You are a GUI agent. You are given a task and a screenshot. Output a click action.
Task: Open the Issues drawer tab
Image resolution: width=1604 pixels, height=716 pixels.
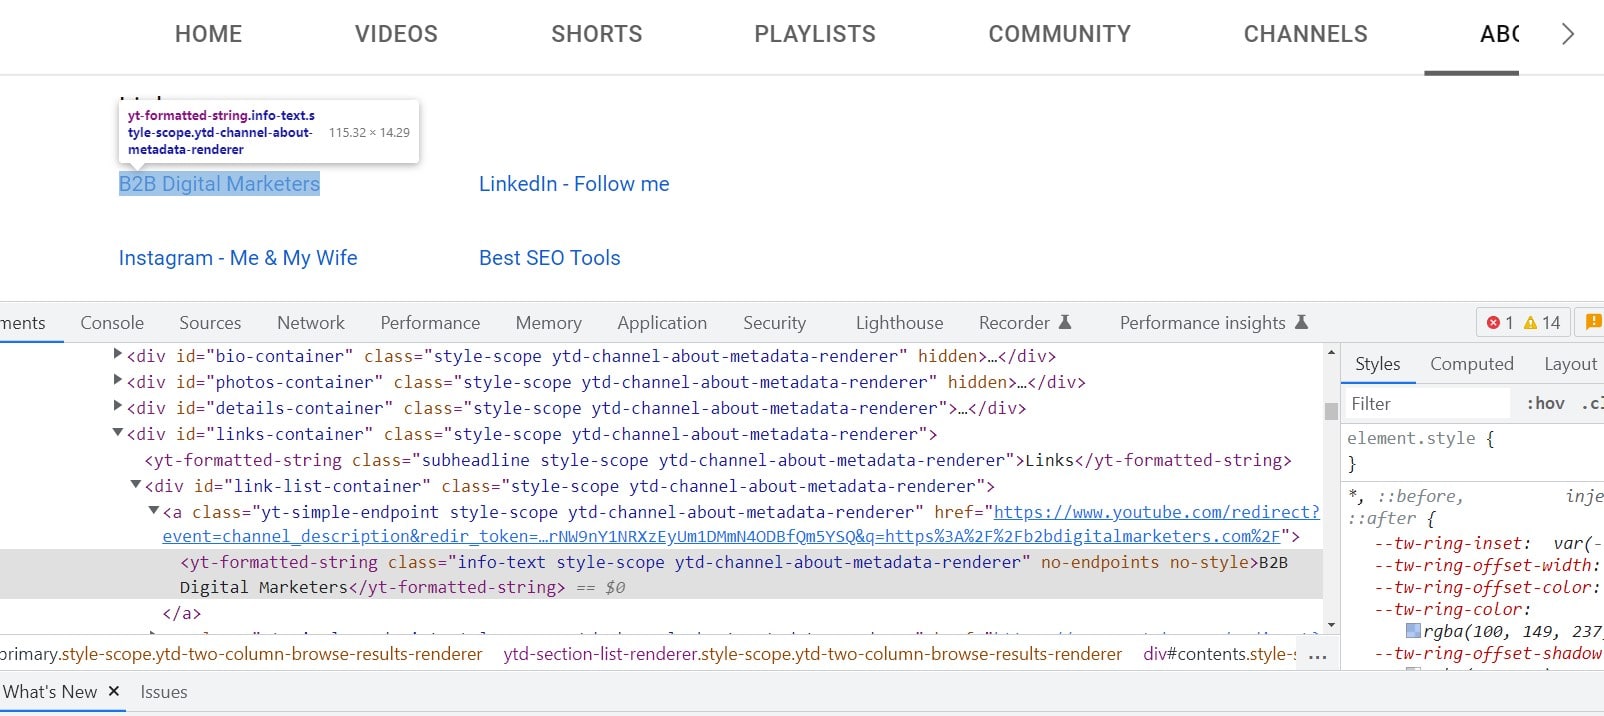coord(164,691)
